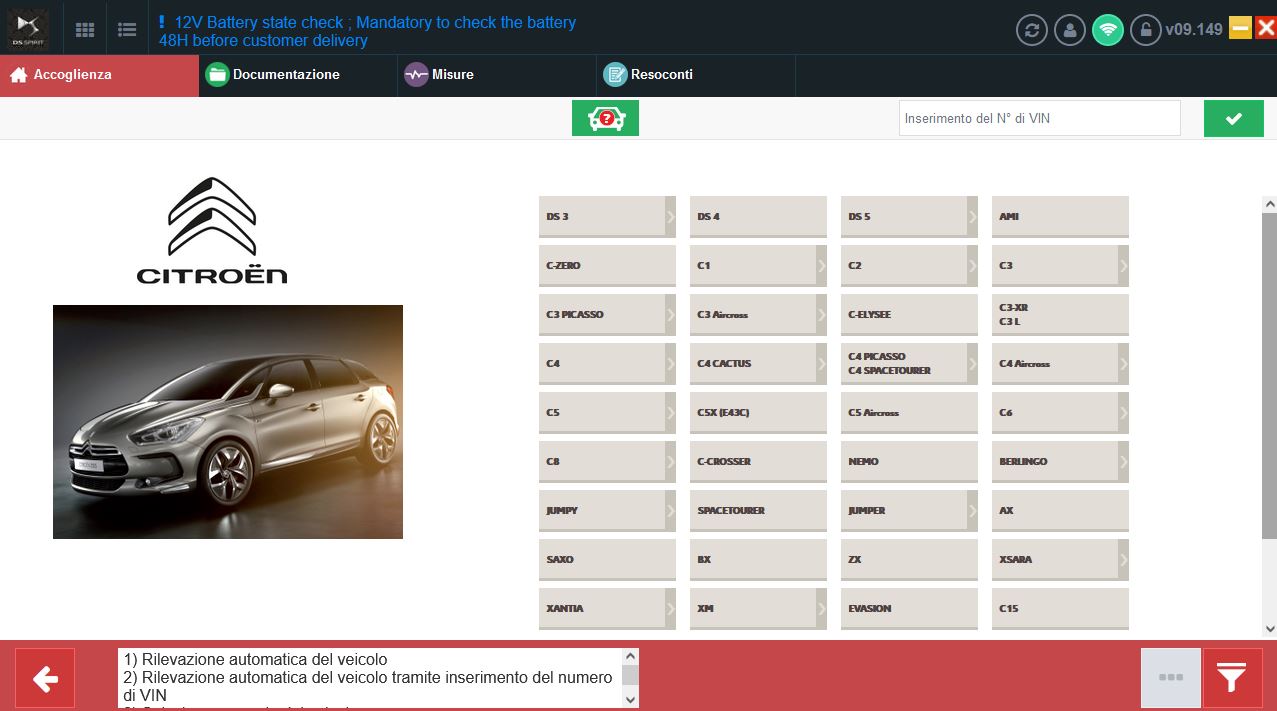Screen dimensions: 1277x711
Task: Expand the C3 submenu chevron
Action: coord(1123,266)
